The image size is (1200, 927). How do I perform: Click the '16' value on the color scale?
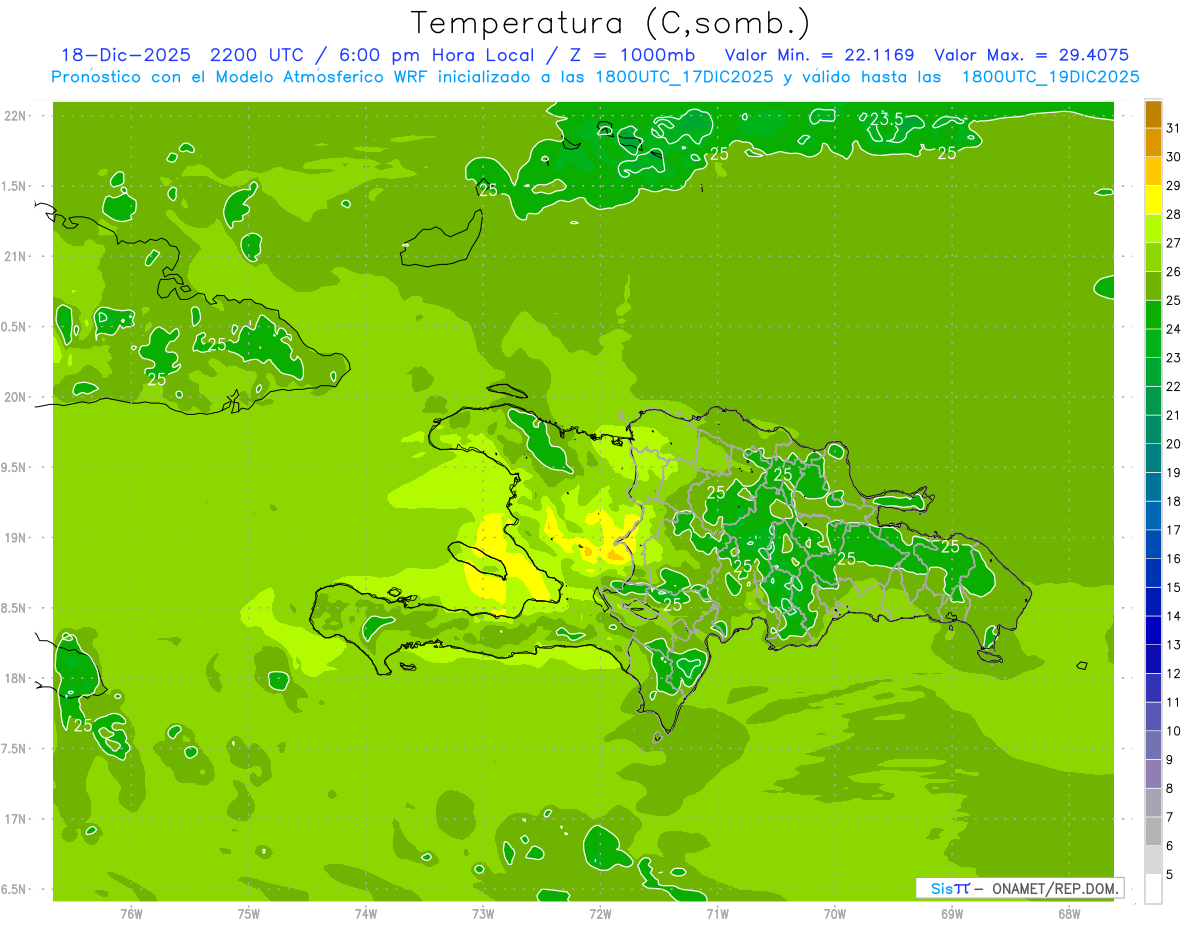pos(1174,559)
